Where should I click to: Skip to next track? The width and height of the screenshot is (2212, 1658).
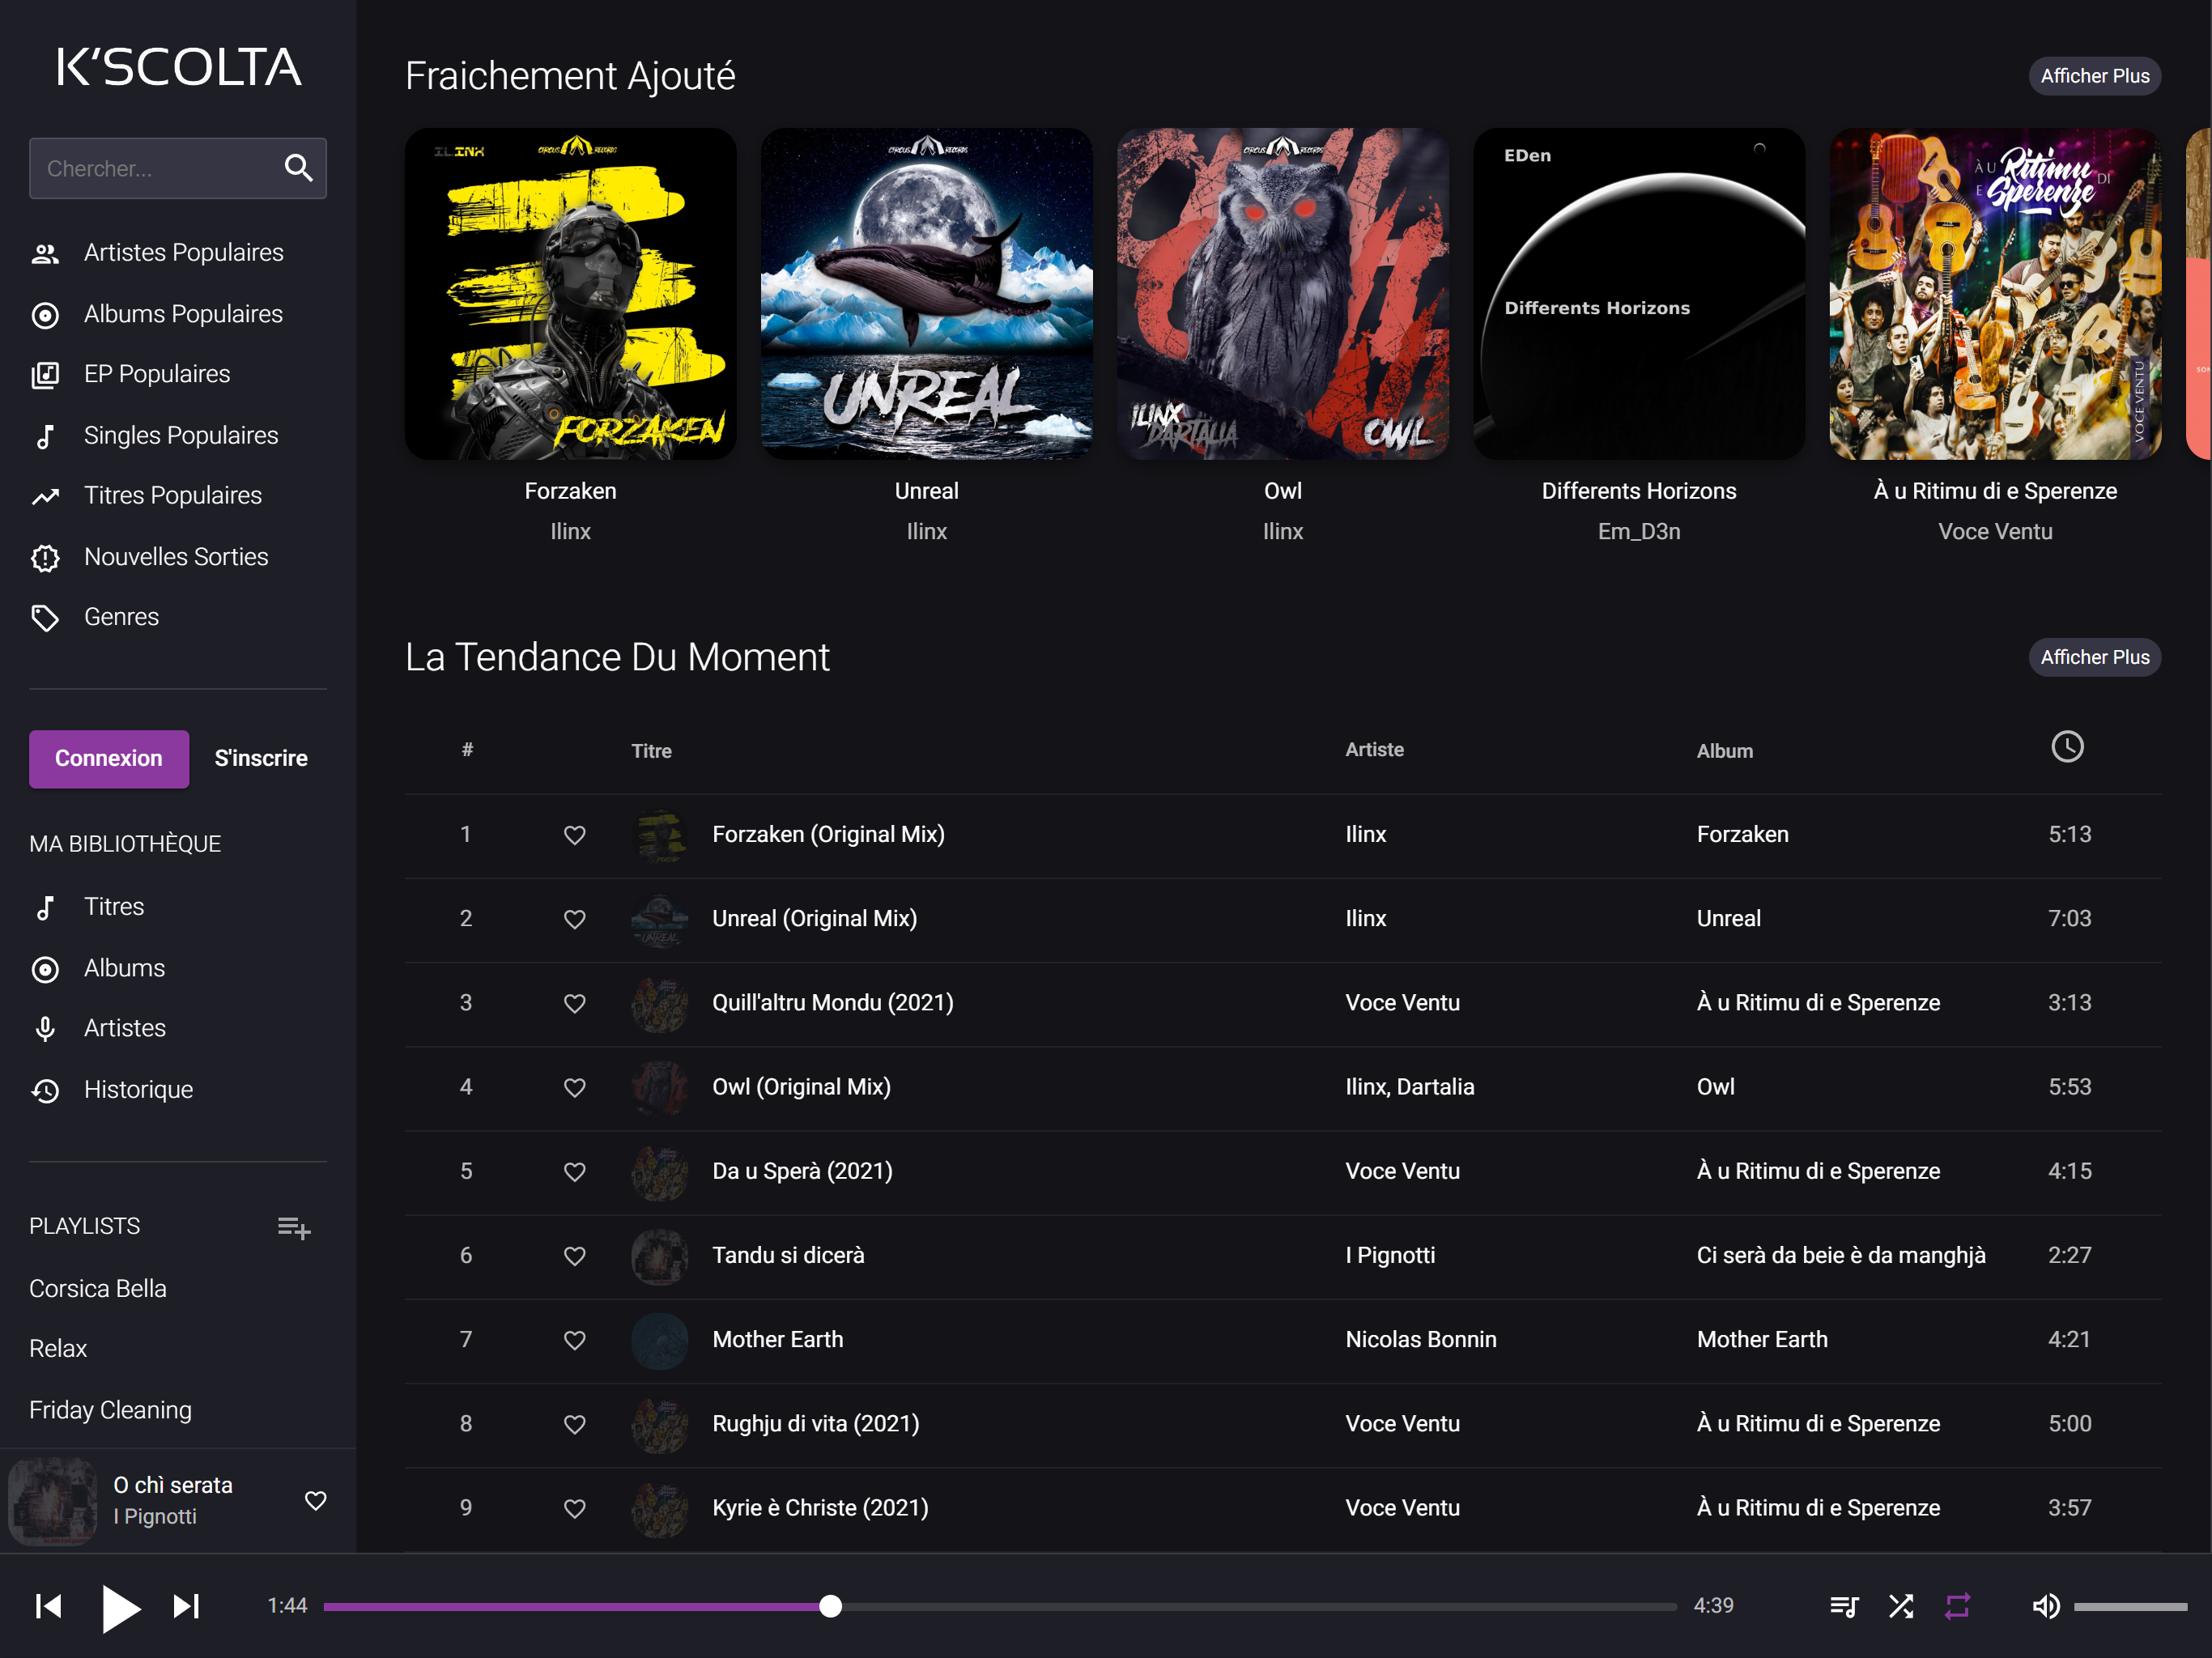[187, 1606]
